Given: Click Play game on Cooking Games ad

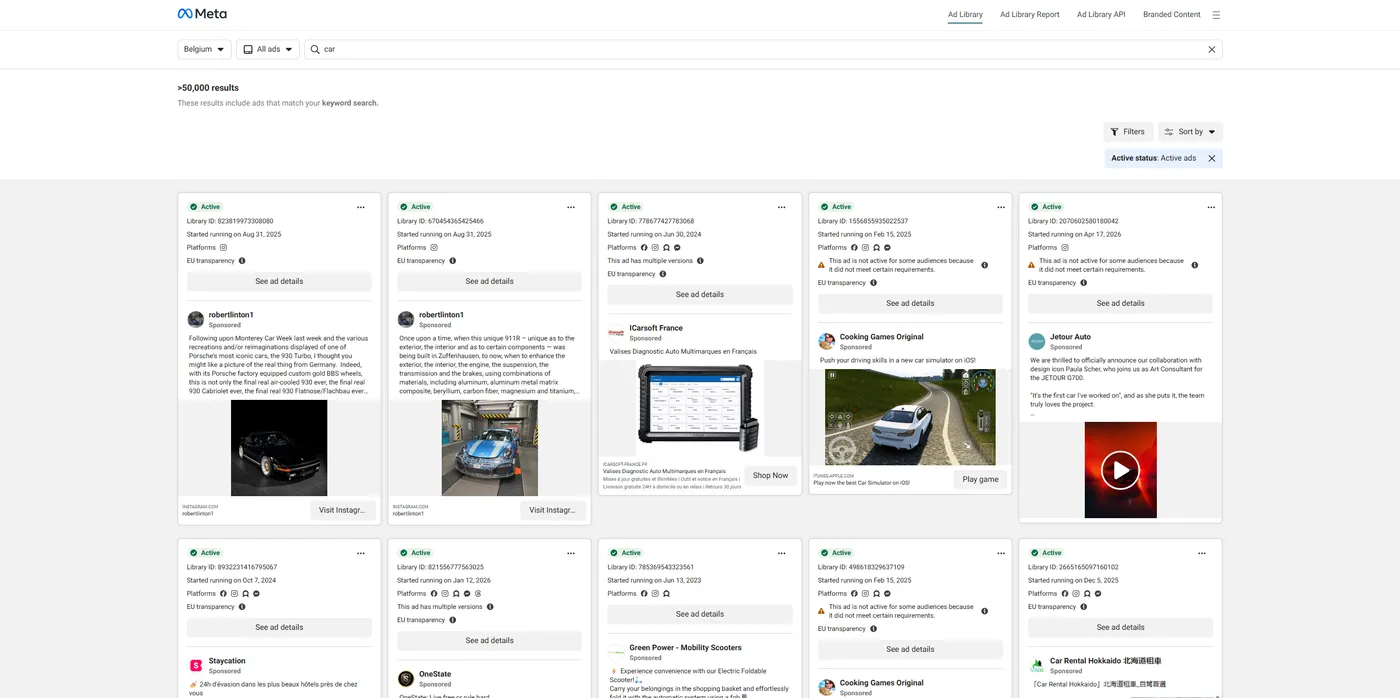Looking at the screenshot, I should click(x=980, y=479).
